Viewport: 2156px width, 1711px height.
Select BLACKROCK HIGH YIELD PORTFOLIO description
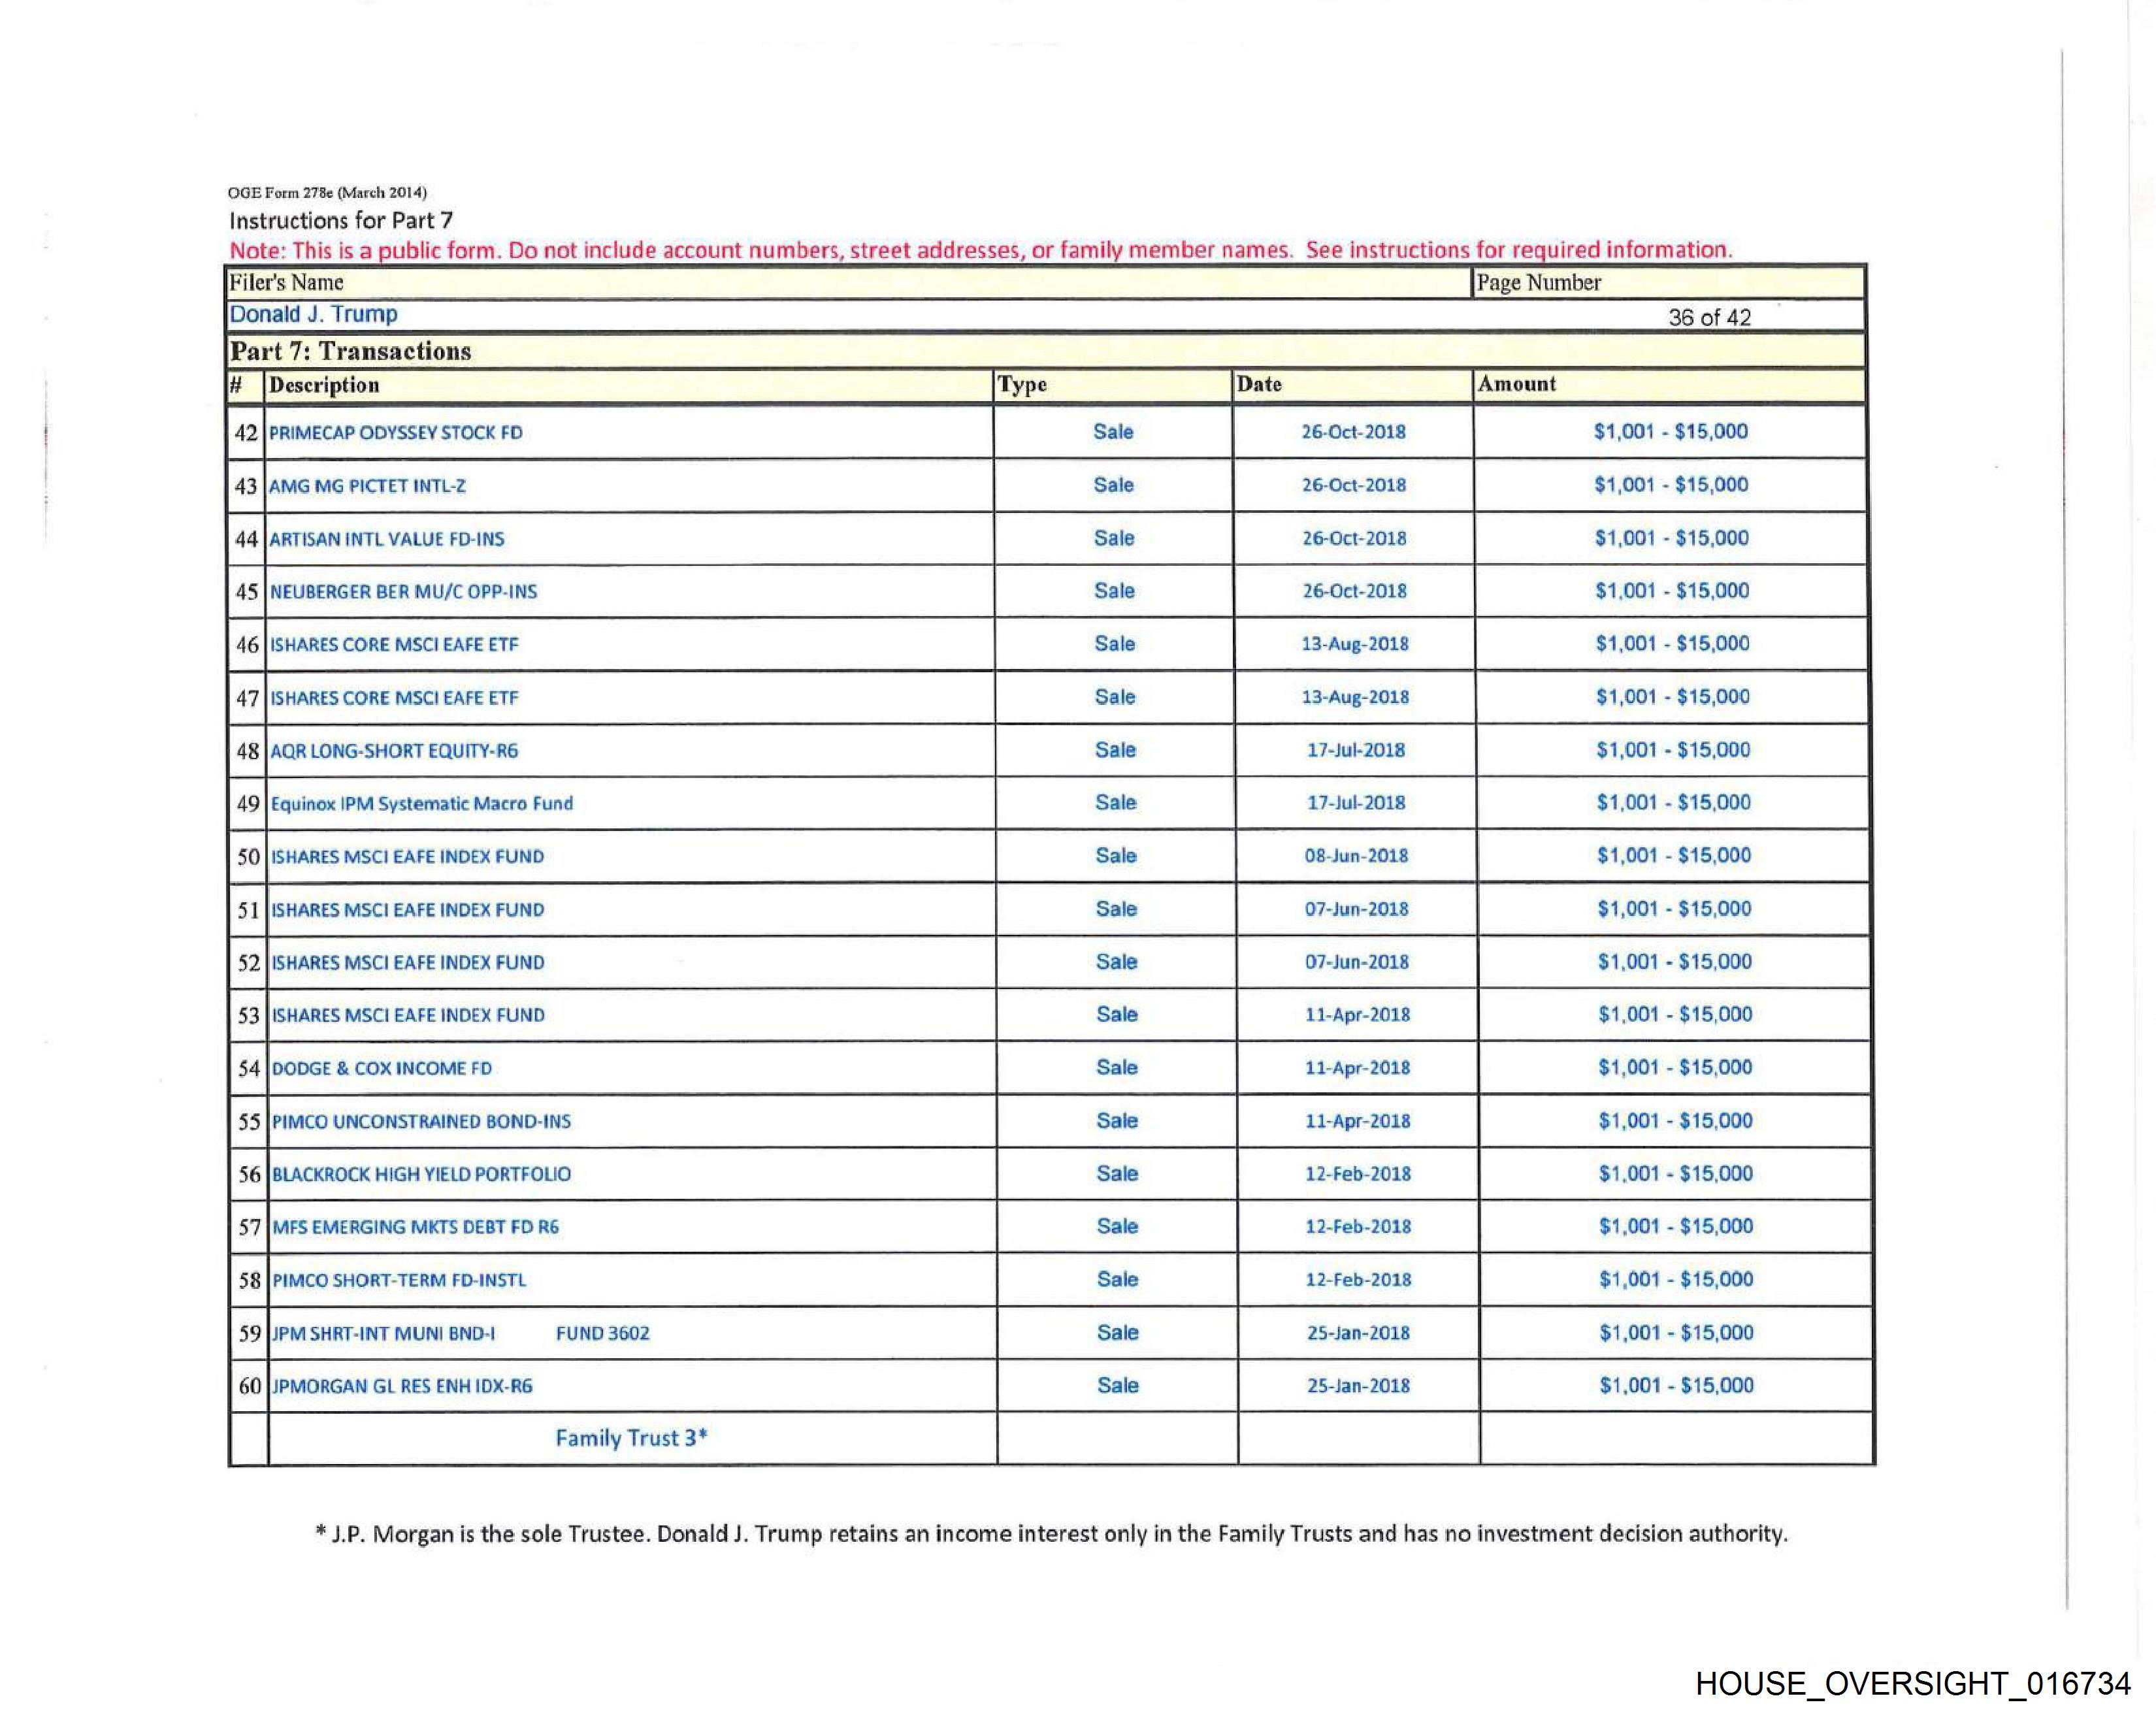point(421,1175)
